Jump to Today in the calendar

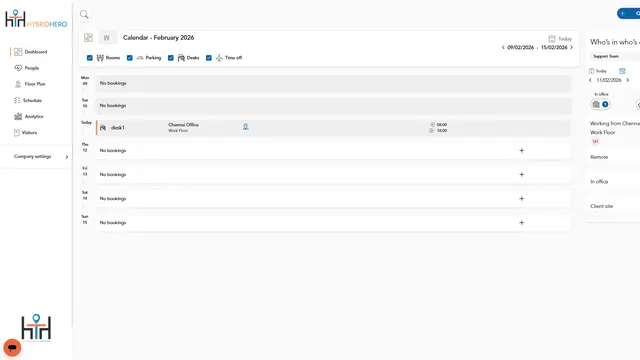[560, 39]
